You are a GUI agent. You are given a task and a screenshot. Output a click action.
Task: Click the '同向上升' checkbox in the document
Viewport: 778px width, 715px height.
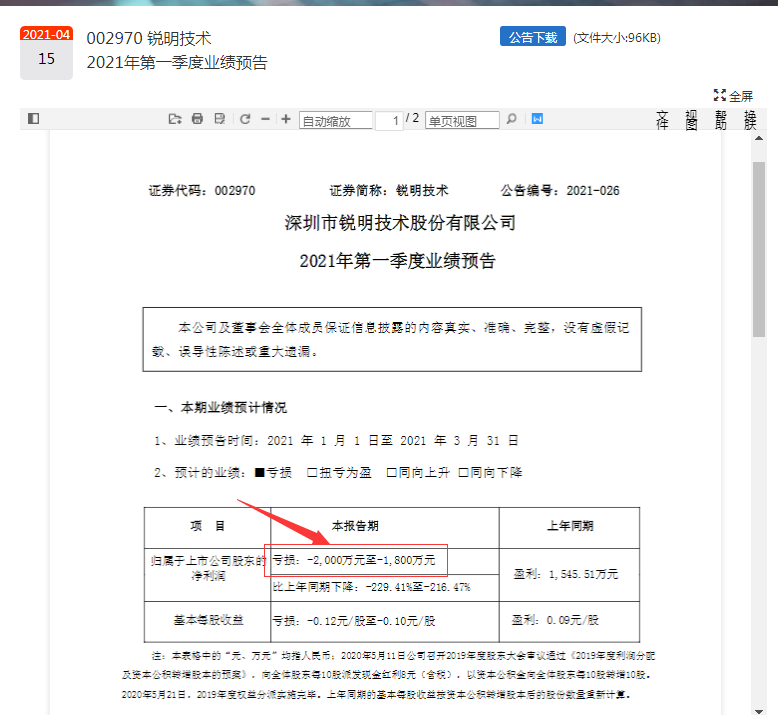tap(391, 472)
